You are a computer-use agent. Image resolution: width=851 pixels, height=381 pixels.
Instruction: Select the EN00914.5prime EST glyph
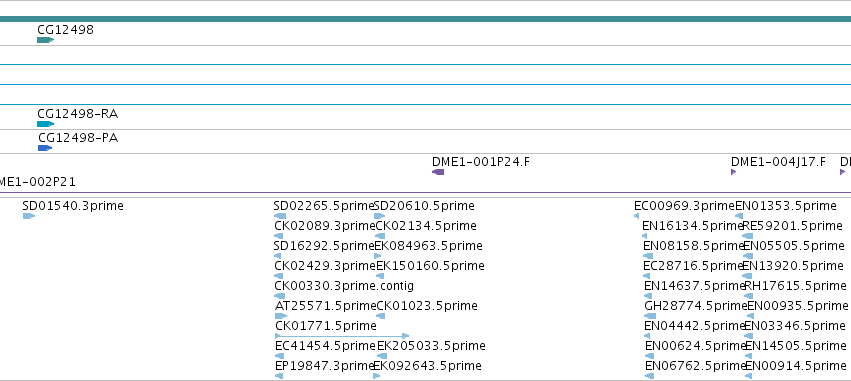click(x=749, y=376)
